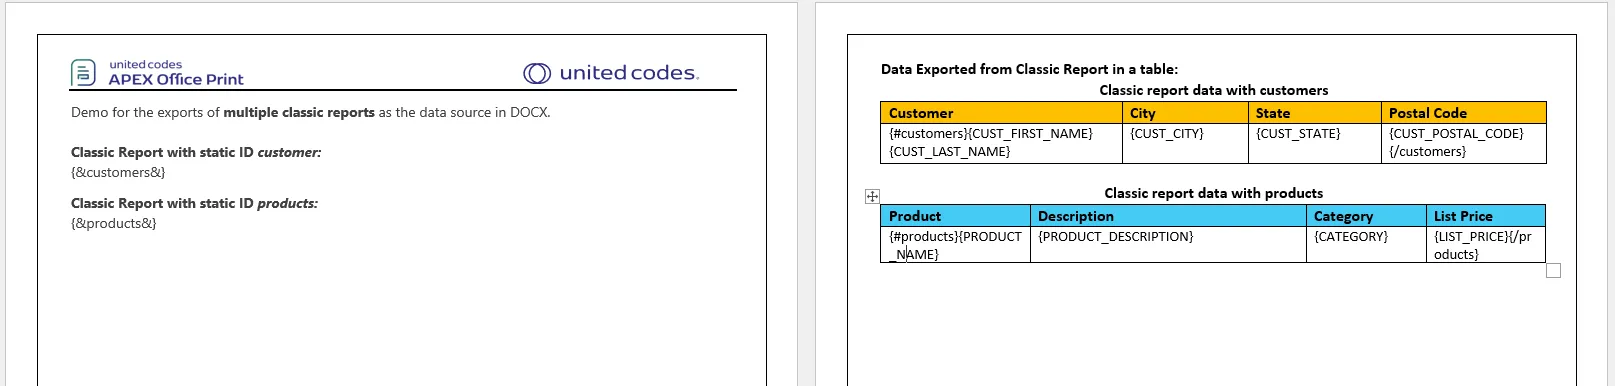Image resolution: width=1615 pixels, height=386 pixels.
Task: Select the State header in customers table
Action: tap(1314, 113)
